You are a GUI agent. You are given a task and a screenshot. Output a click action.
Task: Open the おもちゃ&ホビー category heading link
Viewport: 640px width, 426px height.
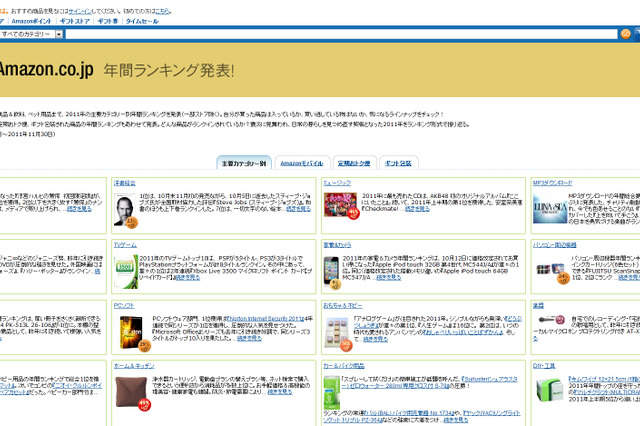pyautogui.click(x=343, y=305)
